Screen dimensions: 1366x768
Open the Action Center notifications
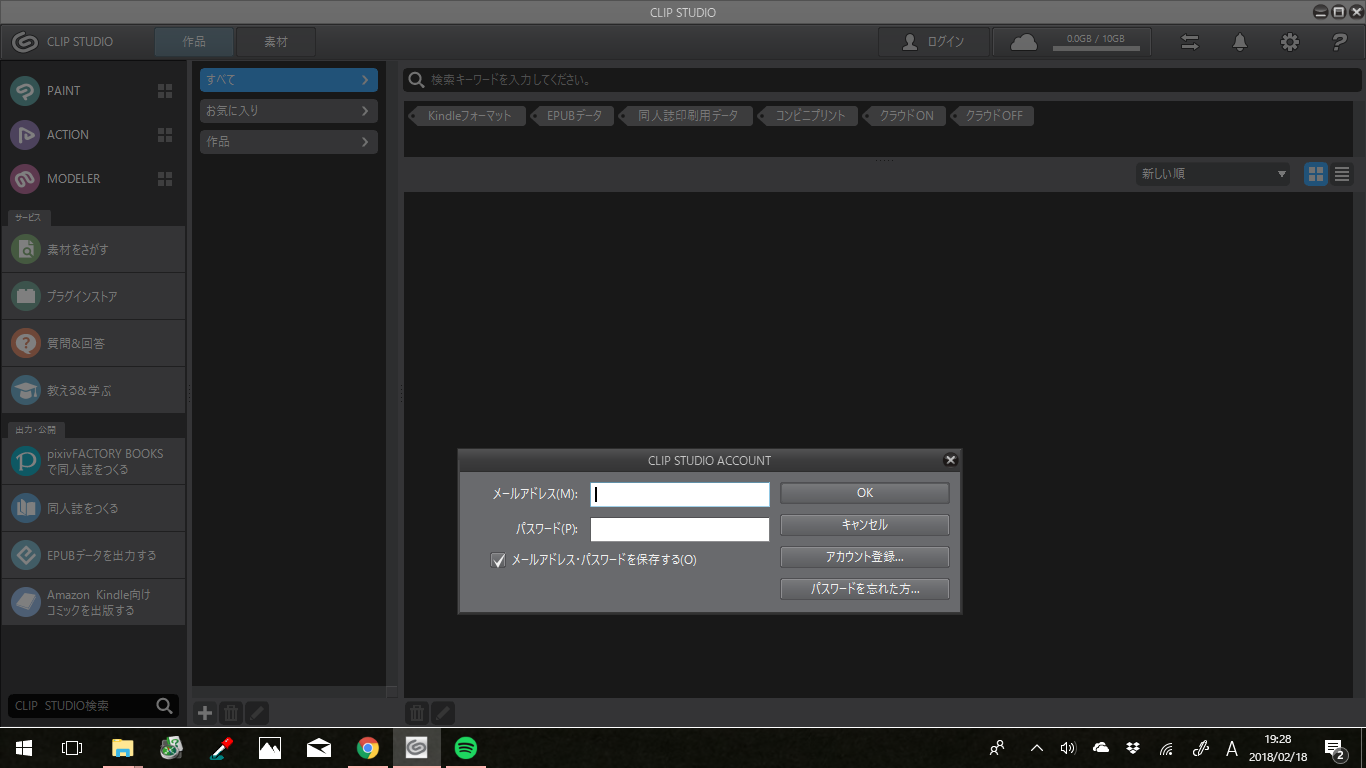click(x=1334, y=748)
